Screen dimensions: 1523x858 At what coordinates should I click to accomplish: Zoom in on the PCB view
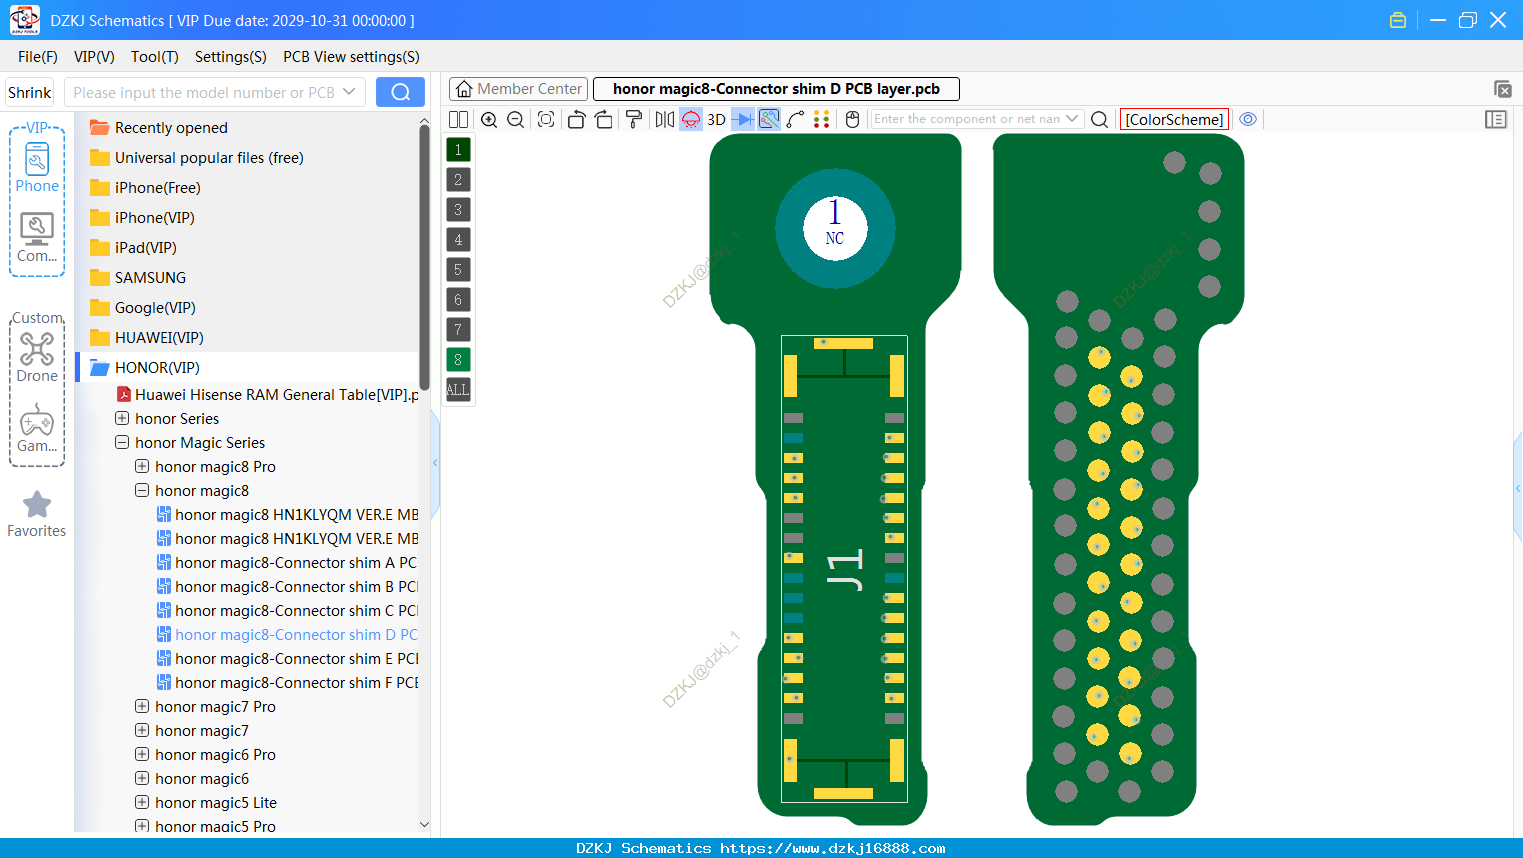[x=489, y=119]
